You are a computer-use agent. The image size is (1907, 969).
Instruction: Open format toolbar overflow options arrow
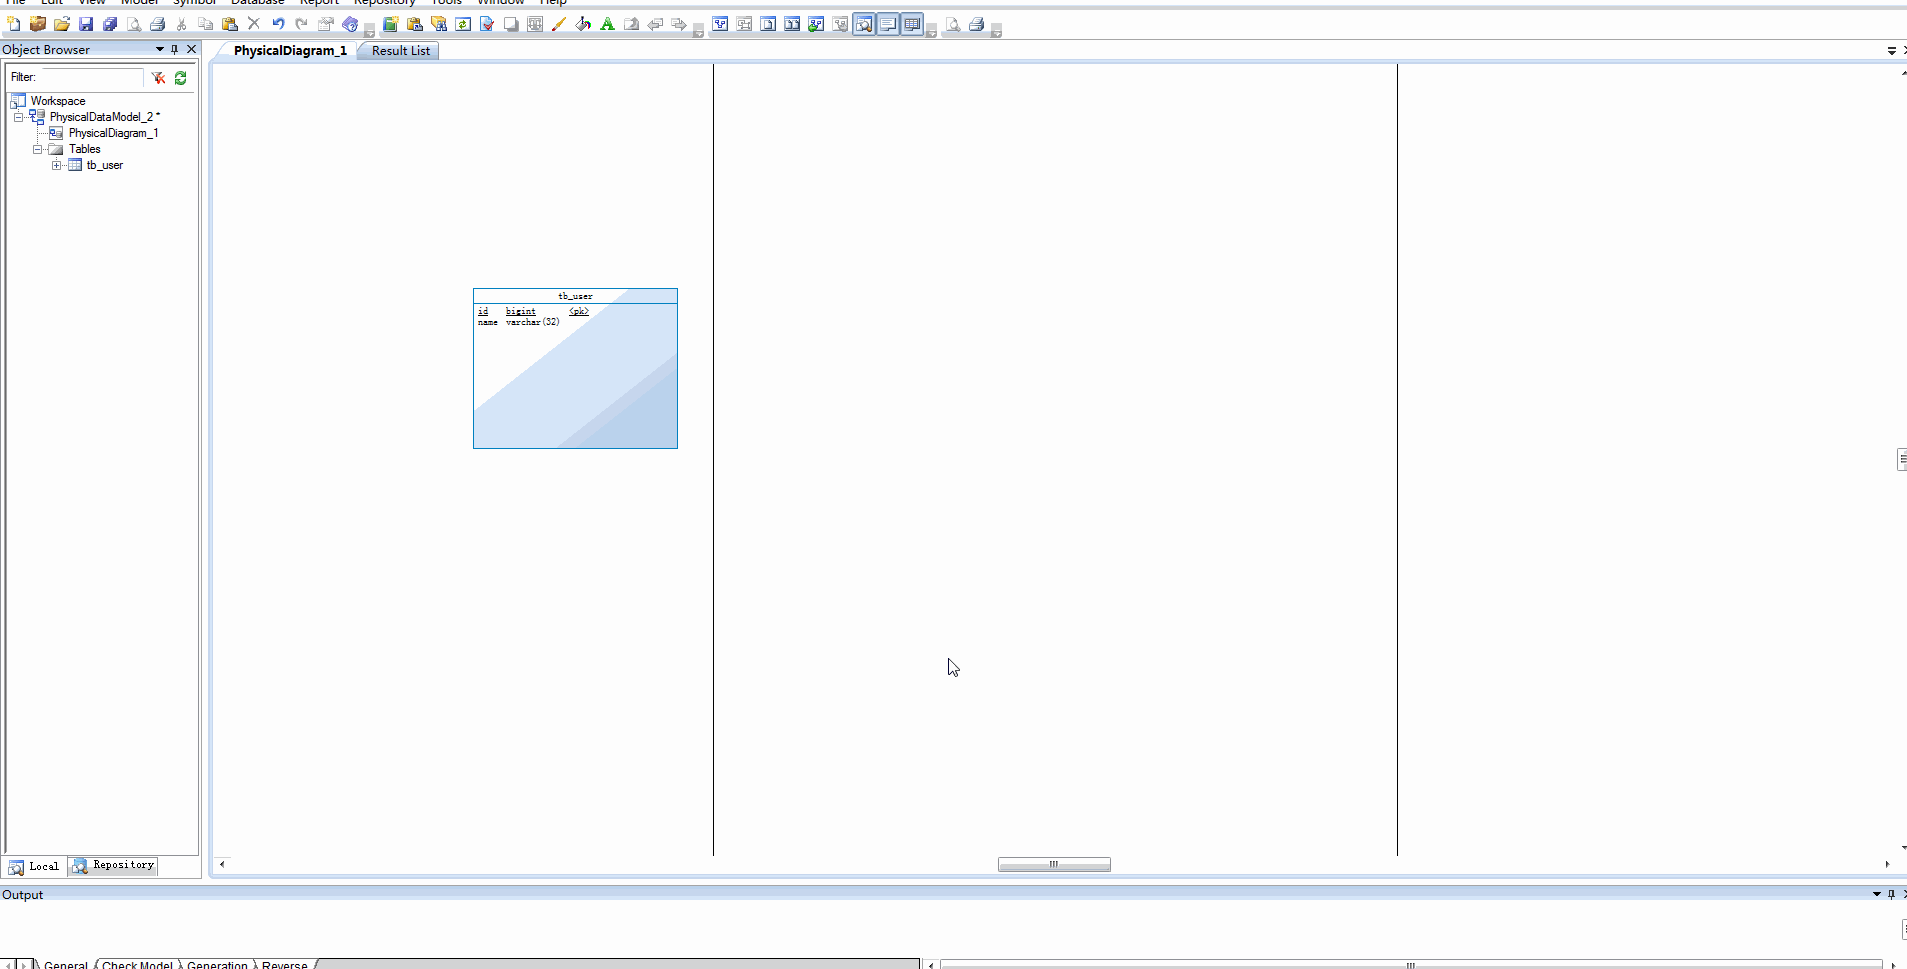(x=698, y=32)
